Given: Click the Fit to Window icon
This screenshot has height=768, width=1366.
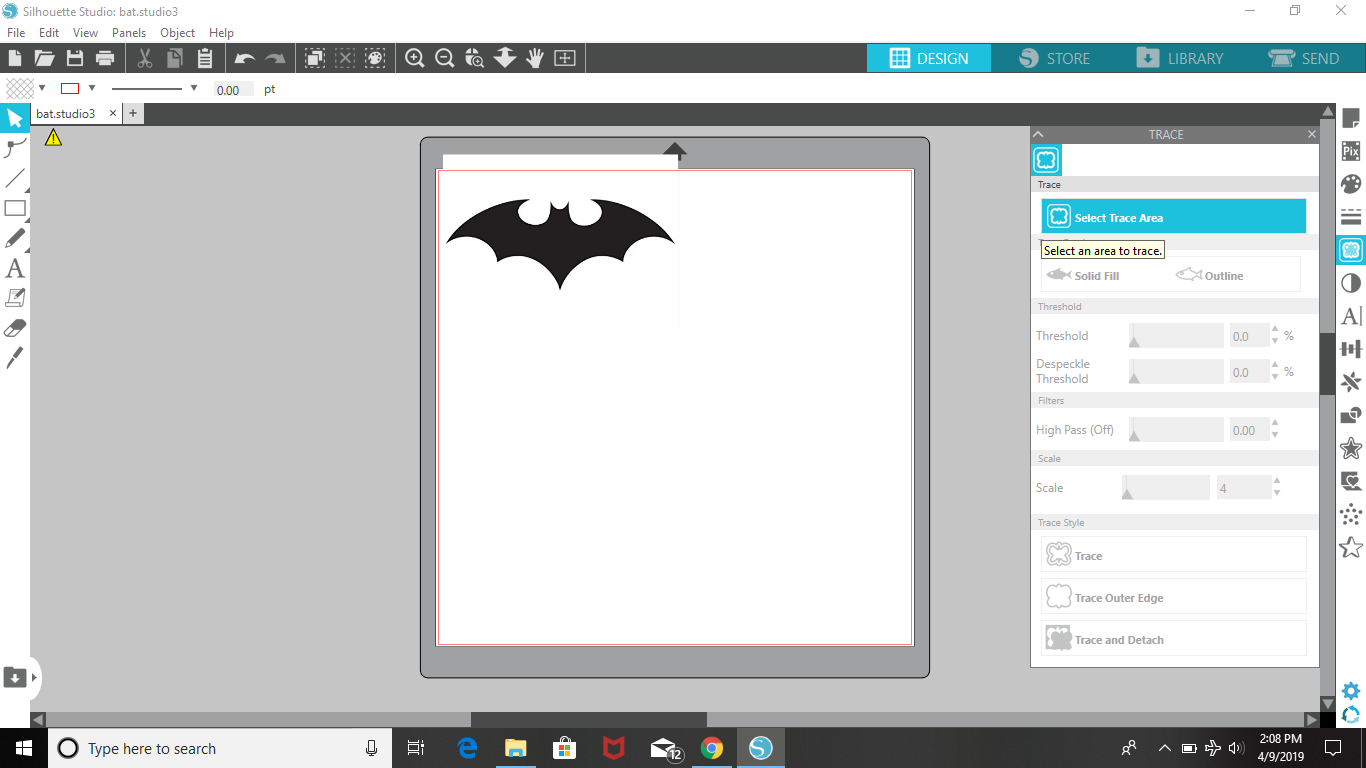Looking at the screenshot, I should click(565, 58).
